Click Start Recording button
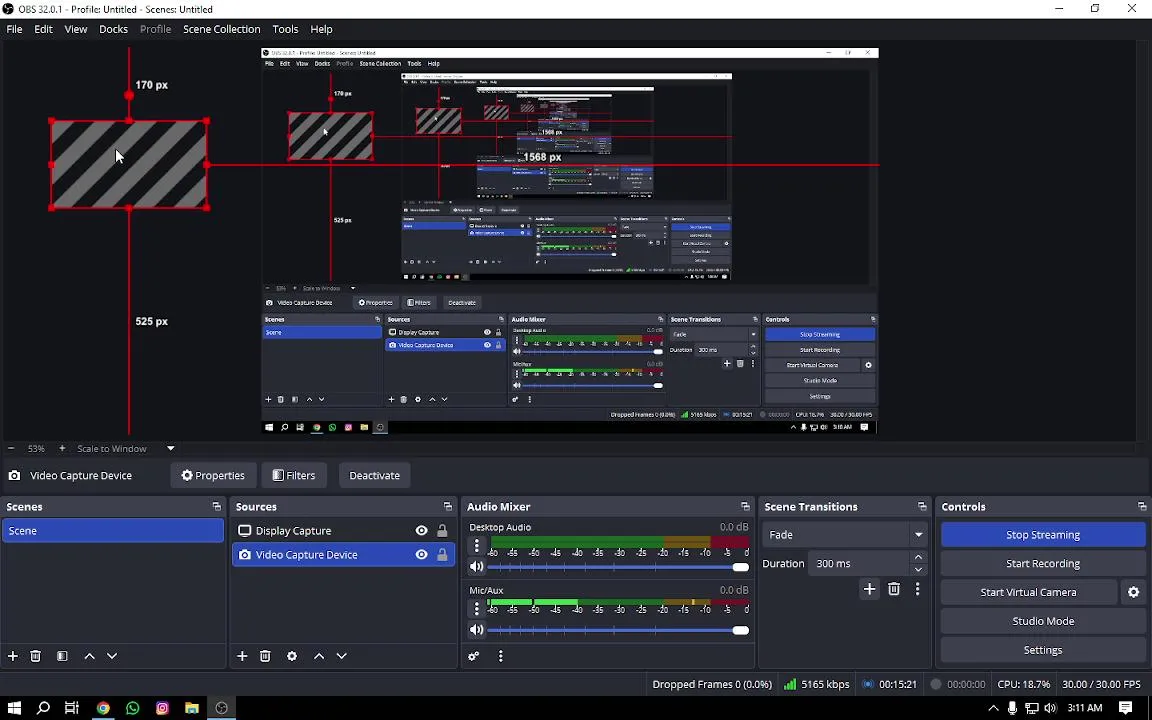Image resolution: width=1152 pixels, height=720 pixels. click(x=1043, y=564)
